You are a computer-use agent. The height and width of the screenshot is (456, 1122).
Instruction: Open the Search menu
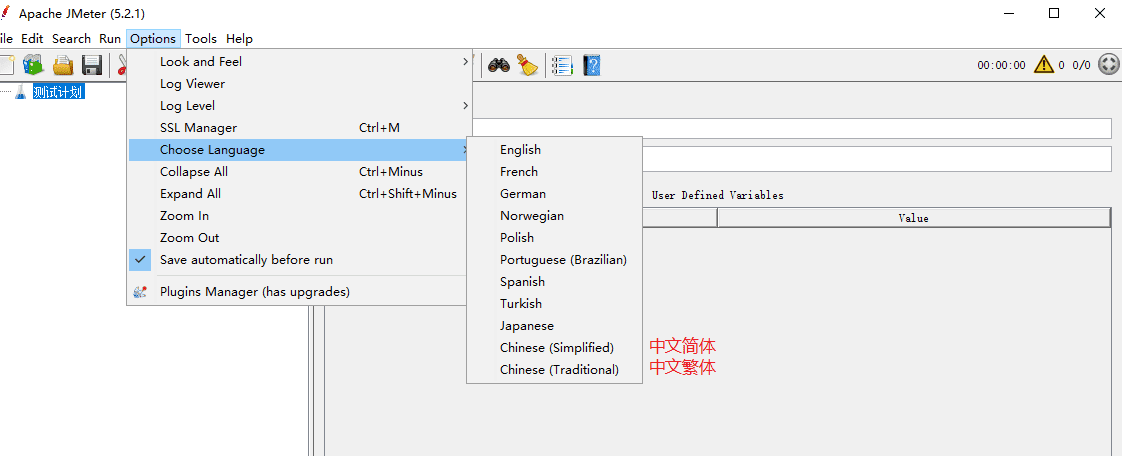pos(72,39)
